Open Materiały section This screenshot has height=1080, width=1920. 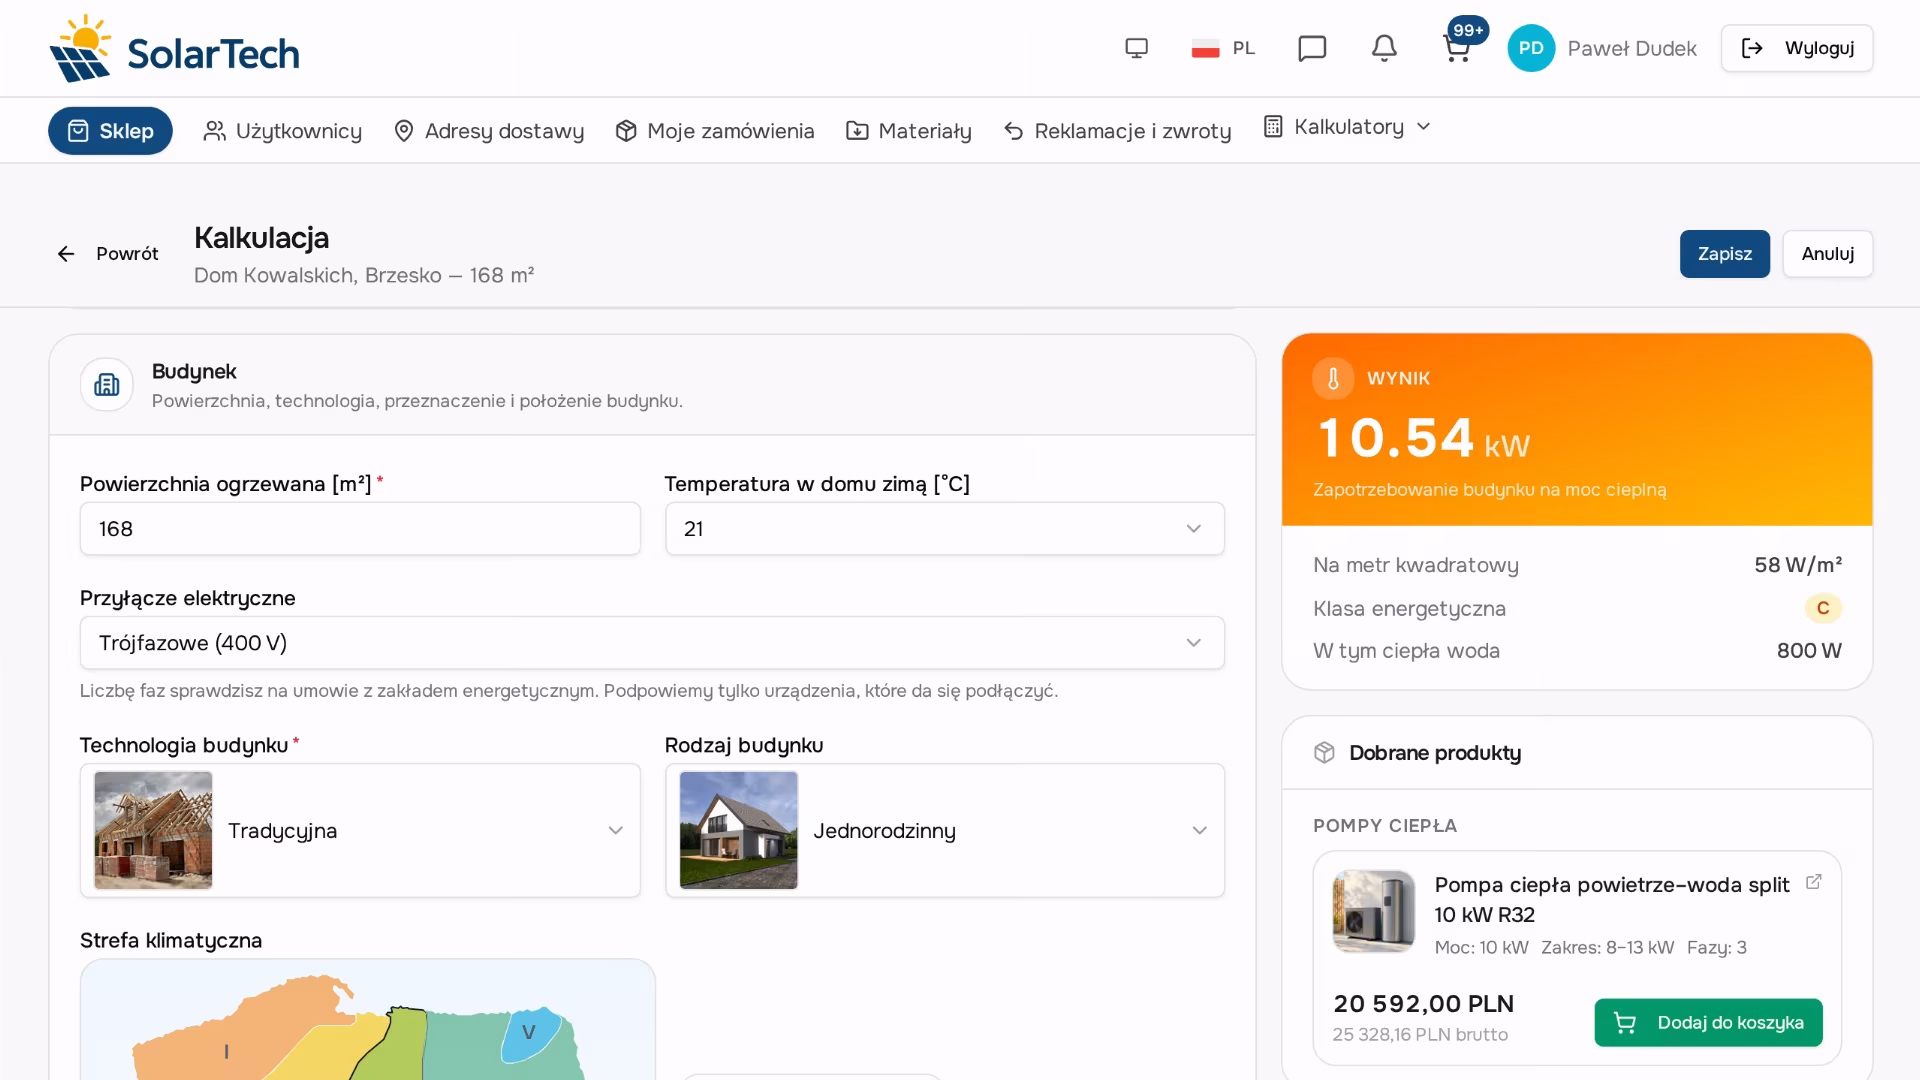pyautogui.click(x=909, y=131)
